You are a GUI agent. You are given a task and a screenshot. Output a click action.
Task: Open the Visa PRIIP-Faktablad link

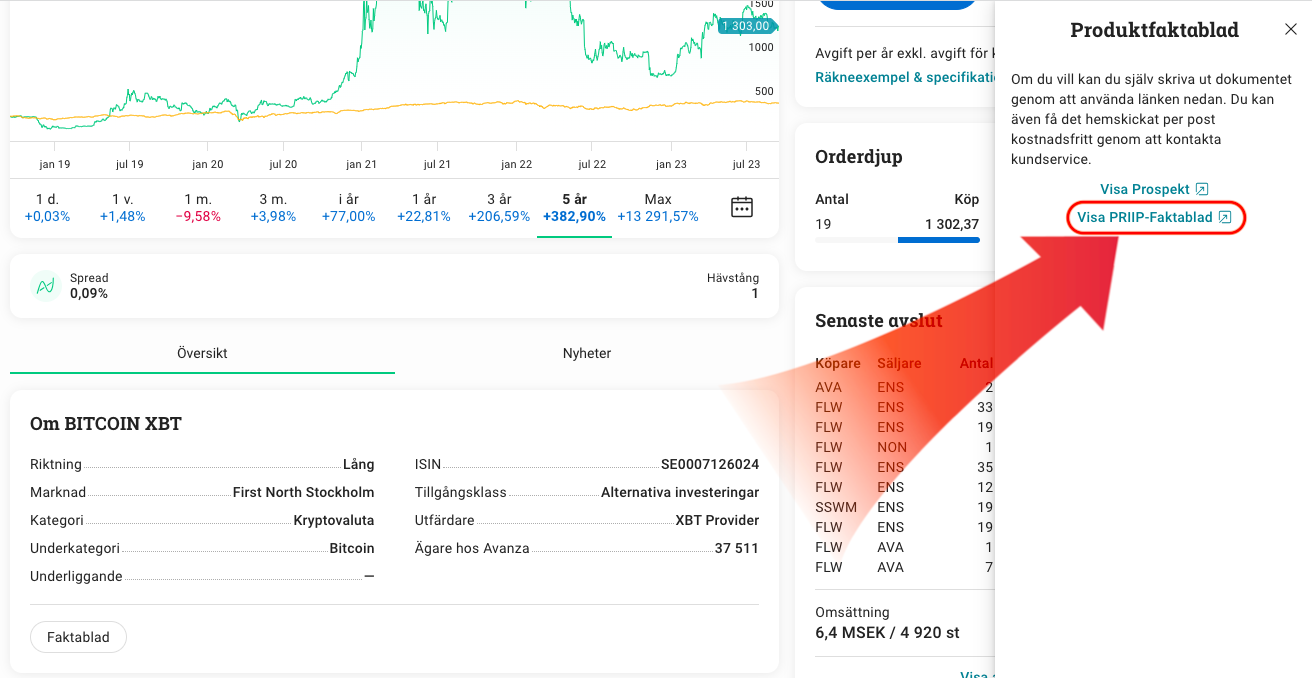click(x=1155, y=217)
